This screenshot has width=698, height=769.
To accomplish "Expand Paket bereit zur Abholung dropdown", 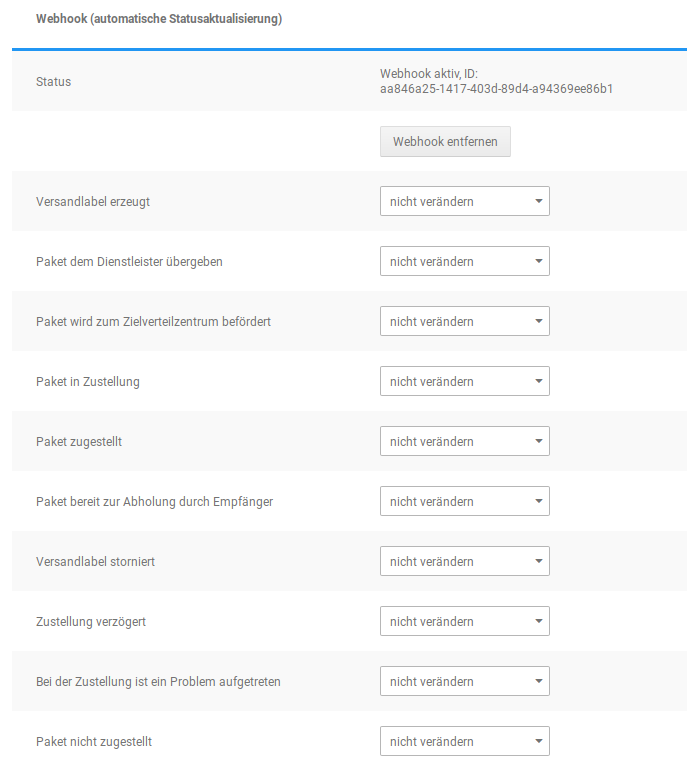I will point(464,502).
